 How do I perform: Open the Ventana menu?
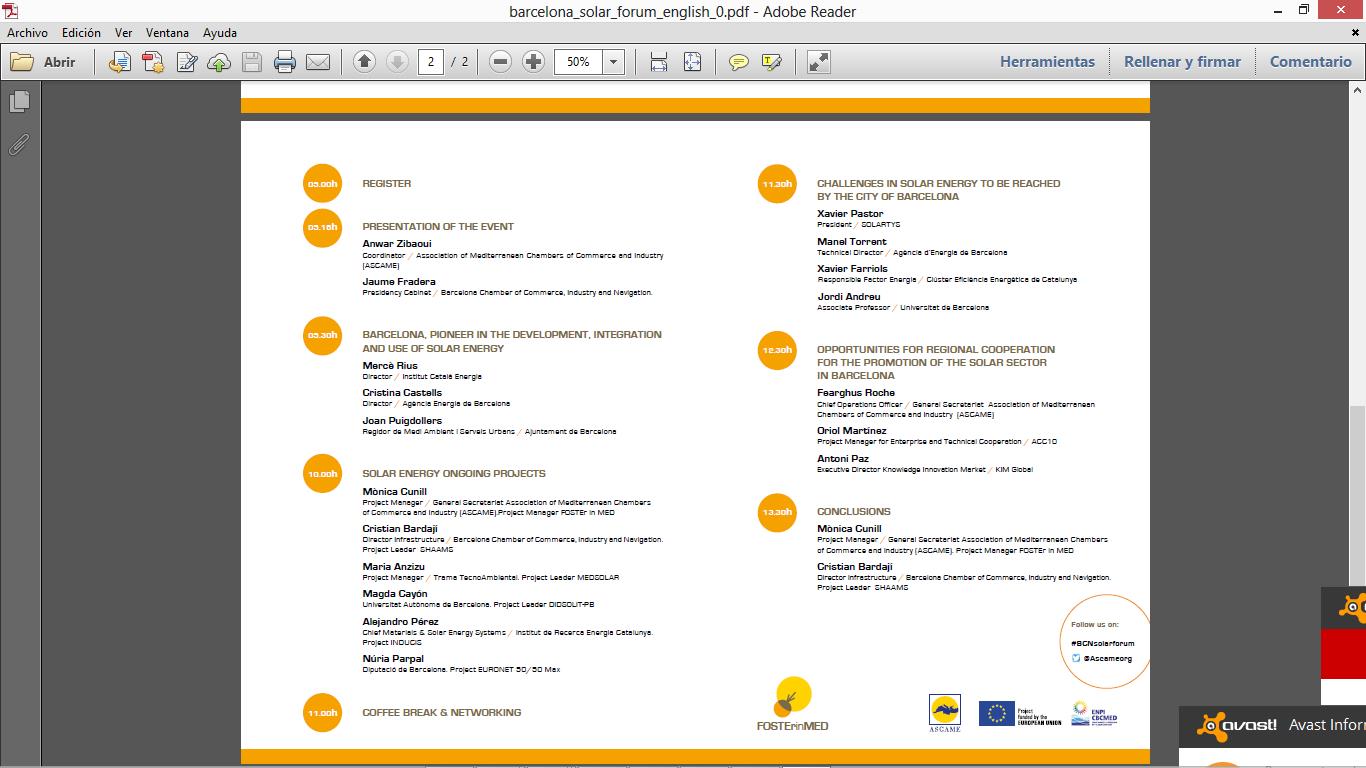pyautogui.click(x=167, y=33)
